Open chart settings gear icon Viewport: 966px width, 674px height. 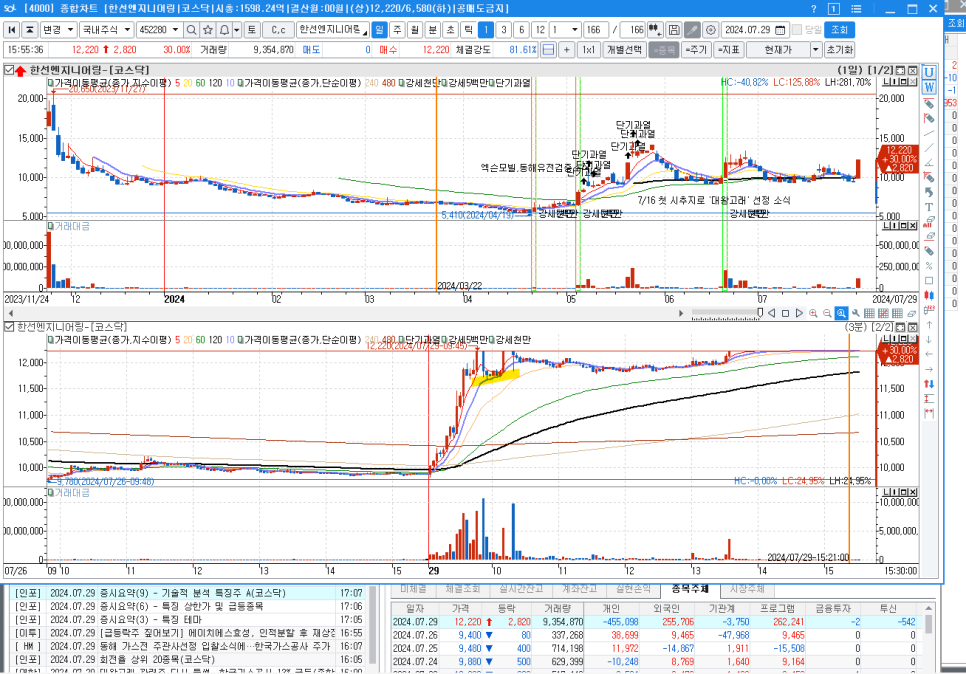click(710, 30)
